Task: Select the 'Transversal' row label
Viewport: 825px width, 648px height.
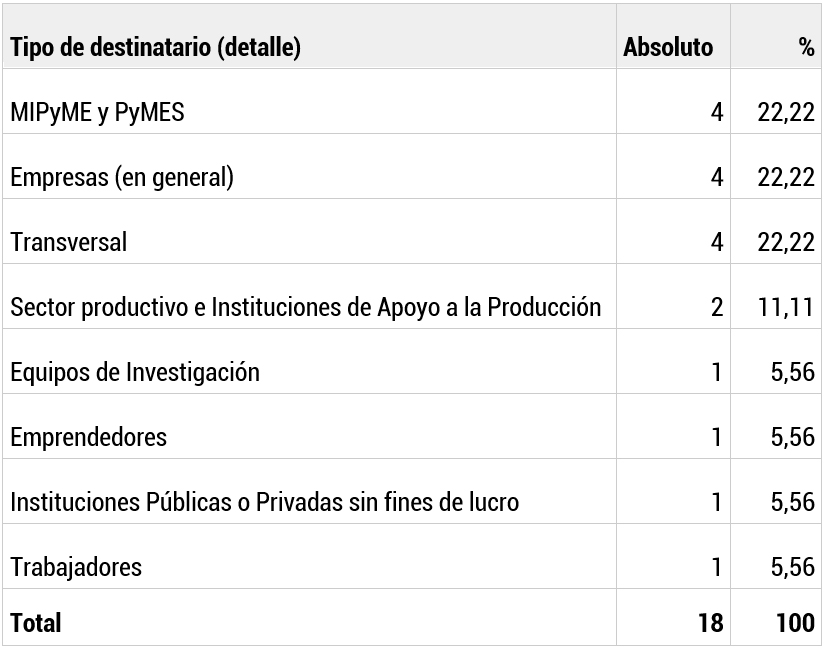Action: coord(69,242)
